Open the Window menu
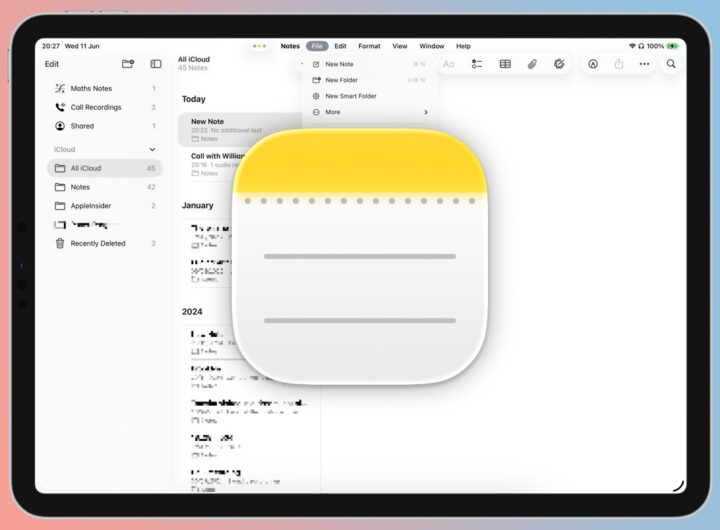Viewport: 720px width, 530px height. [x=432, y=46]
